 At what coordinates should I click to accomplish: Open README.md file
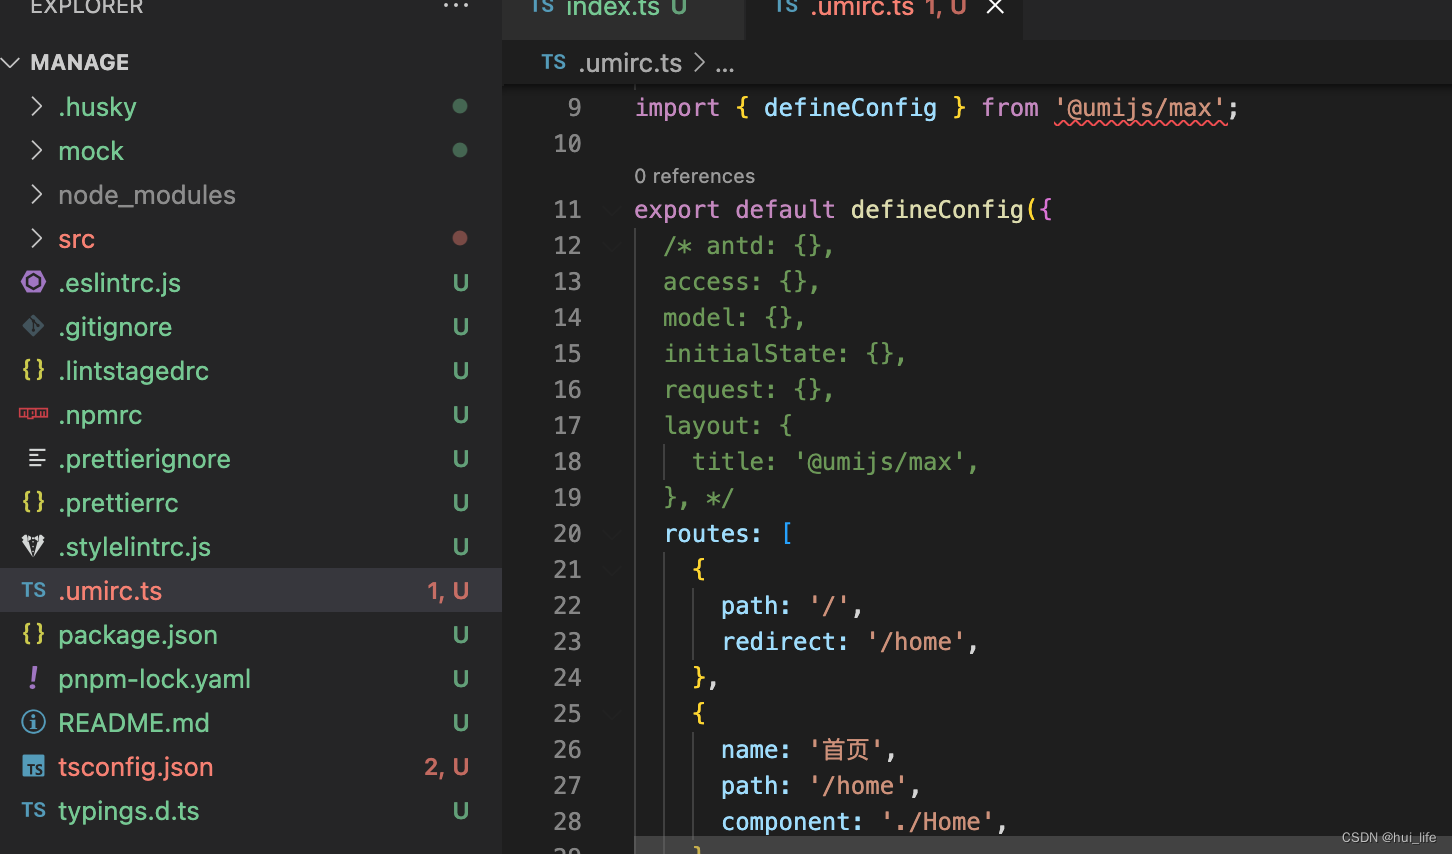click(x=134, y=723)
